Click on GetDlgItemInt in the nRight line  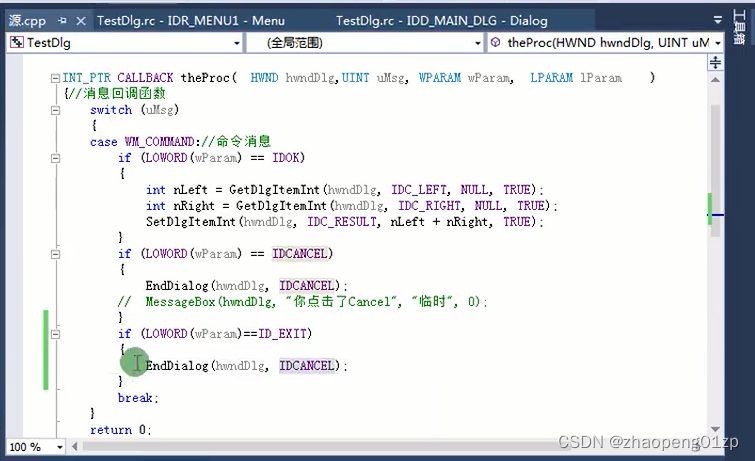(x=281, y=206)
